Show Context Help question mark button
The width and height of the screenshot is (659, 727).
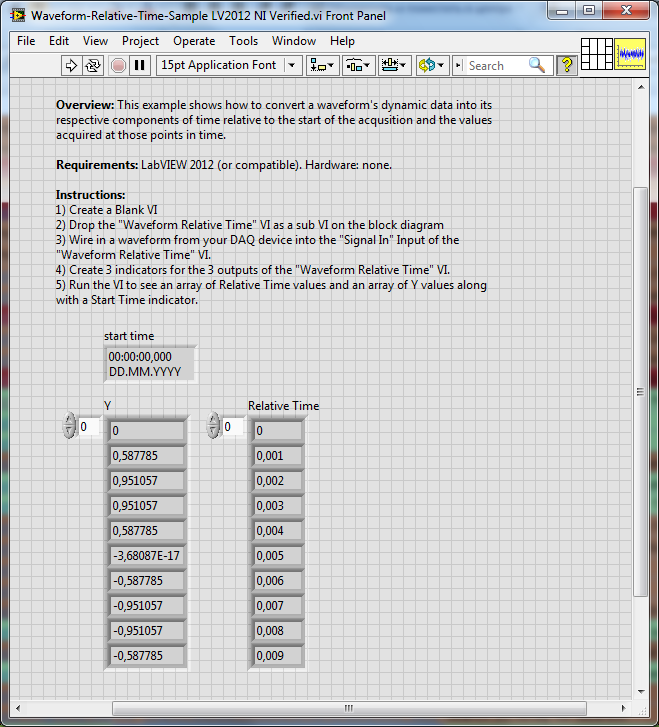click(567, 65)
